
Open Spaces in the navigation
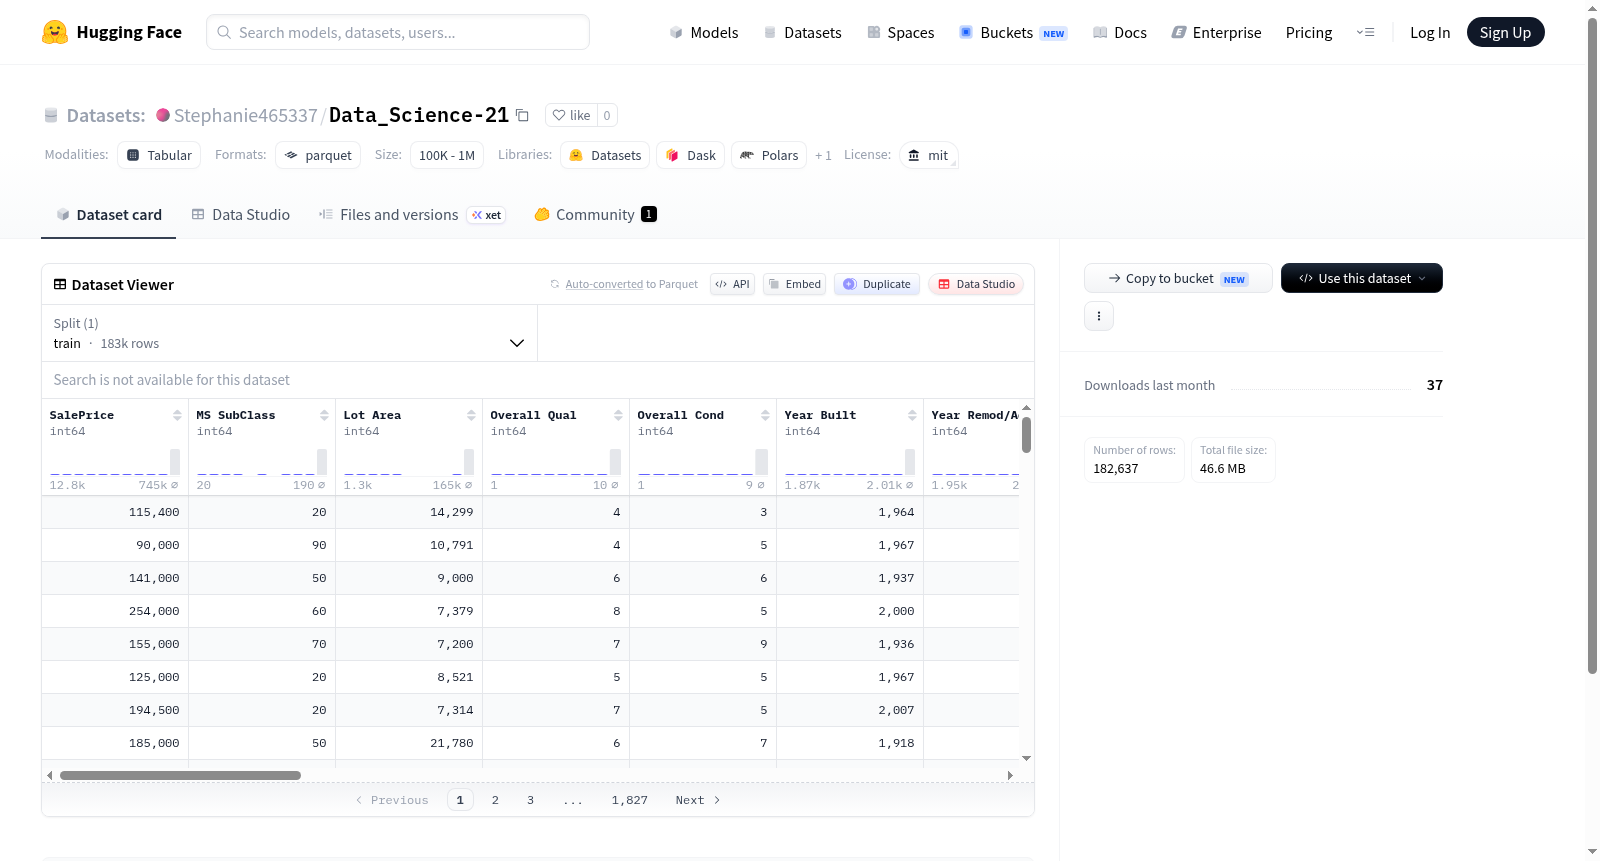click(900, 32)
